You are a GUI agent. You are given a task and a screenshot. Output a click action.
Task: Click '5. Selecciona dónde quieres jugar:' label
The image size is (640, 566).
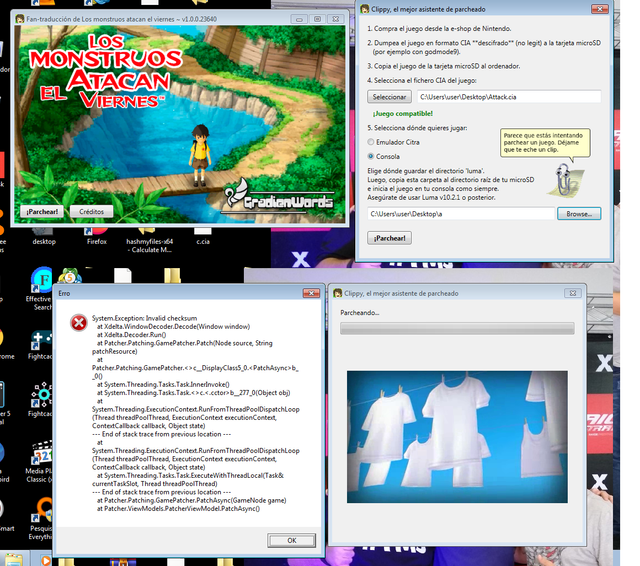tap(417, 128)
